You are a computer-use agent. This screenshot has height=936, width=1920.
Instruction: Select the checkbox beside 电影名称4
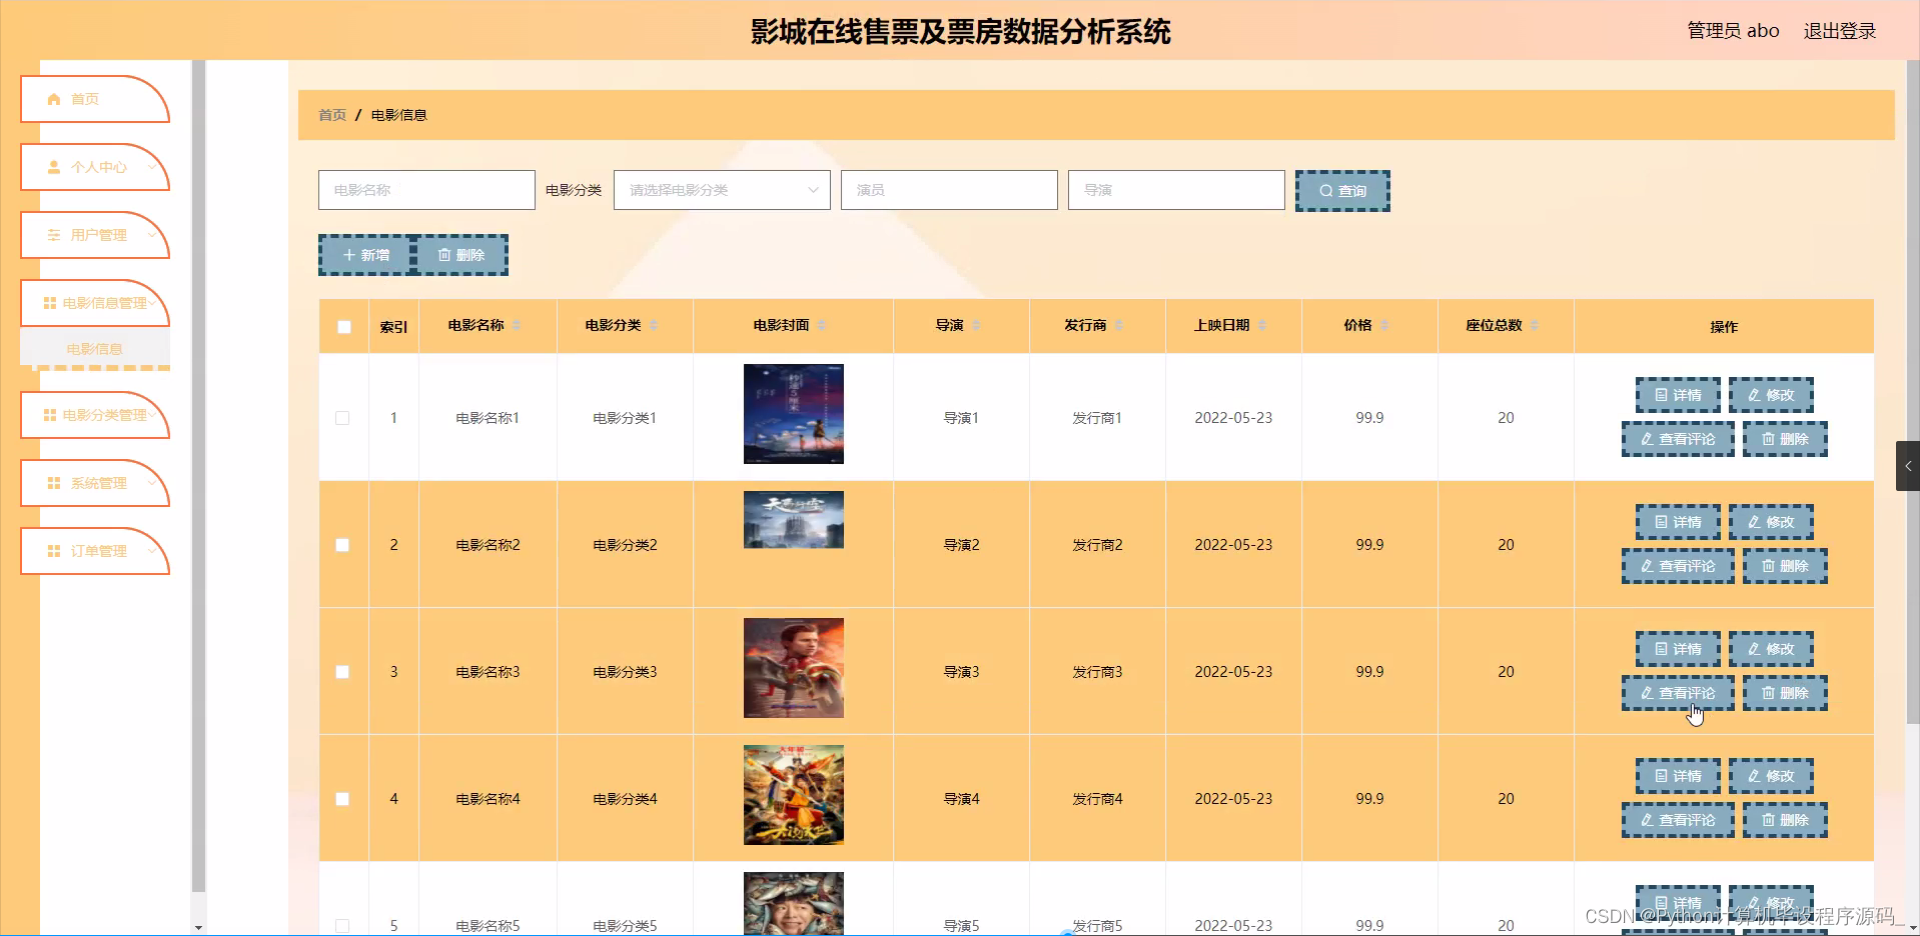tap(343, 798)
